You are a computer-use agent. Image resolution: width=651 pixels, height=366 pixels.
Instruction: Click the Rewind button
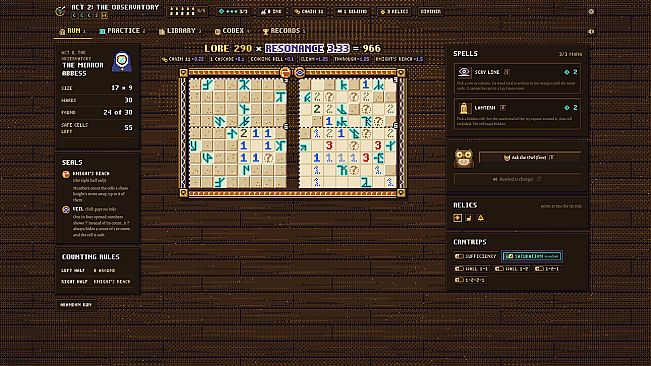517,179
